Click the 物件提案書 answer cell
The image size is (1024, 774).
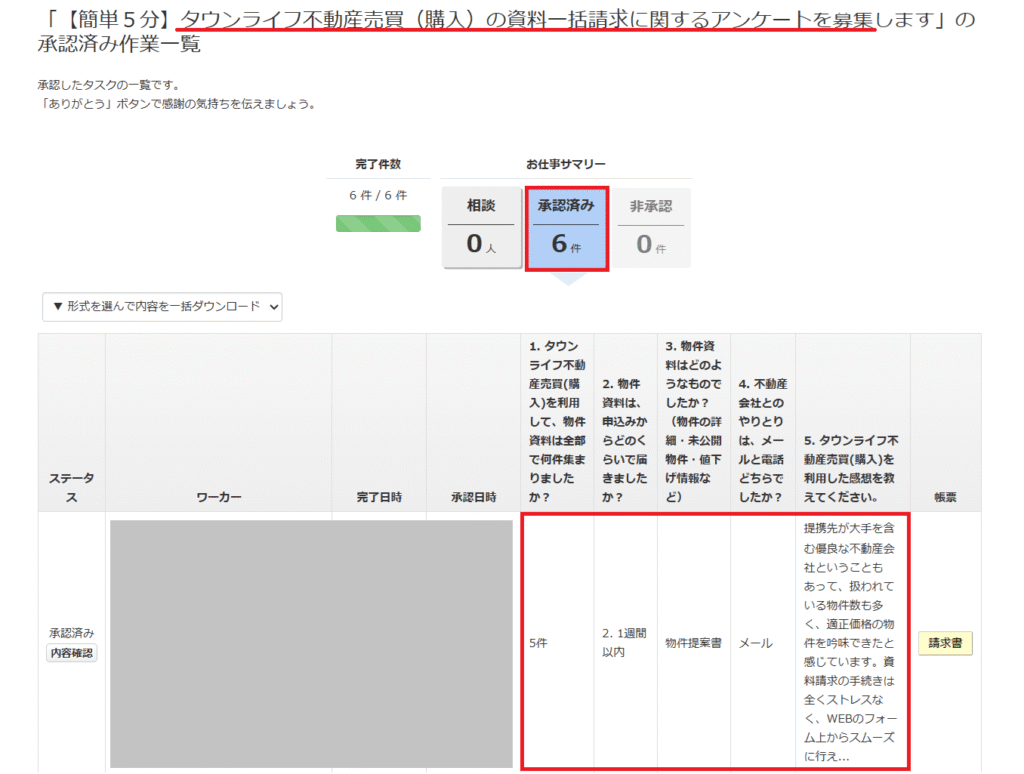(694, 643)
